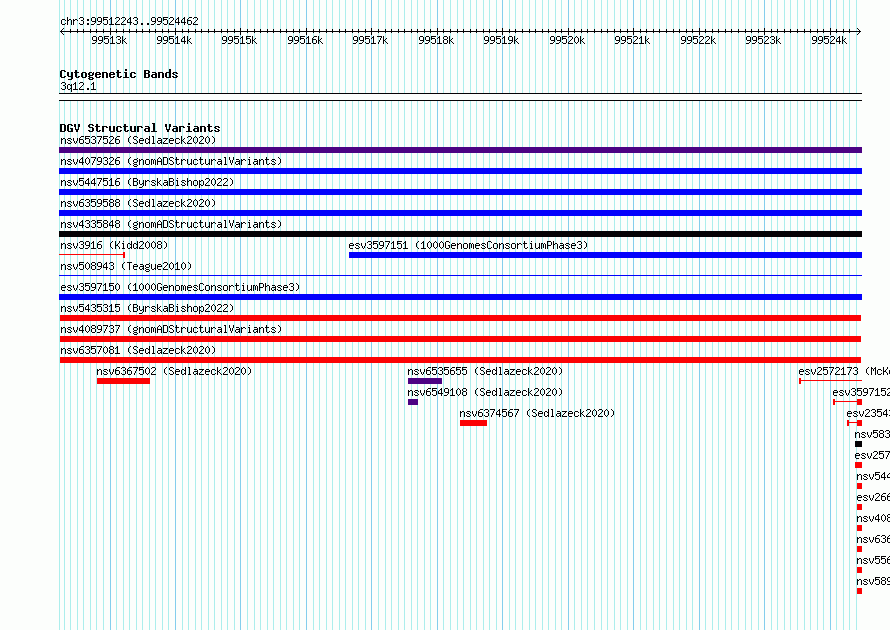
Task: Click the truncated esv266 variant label
Action: (873, 497)
